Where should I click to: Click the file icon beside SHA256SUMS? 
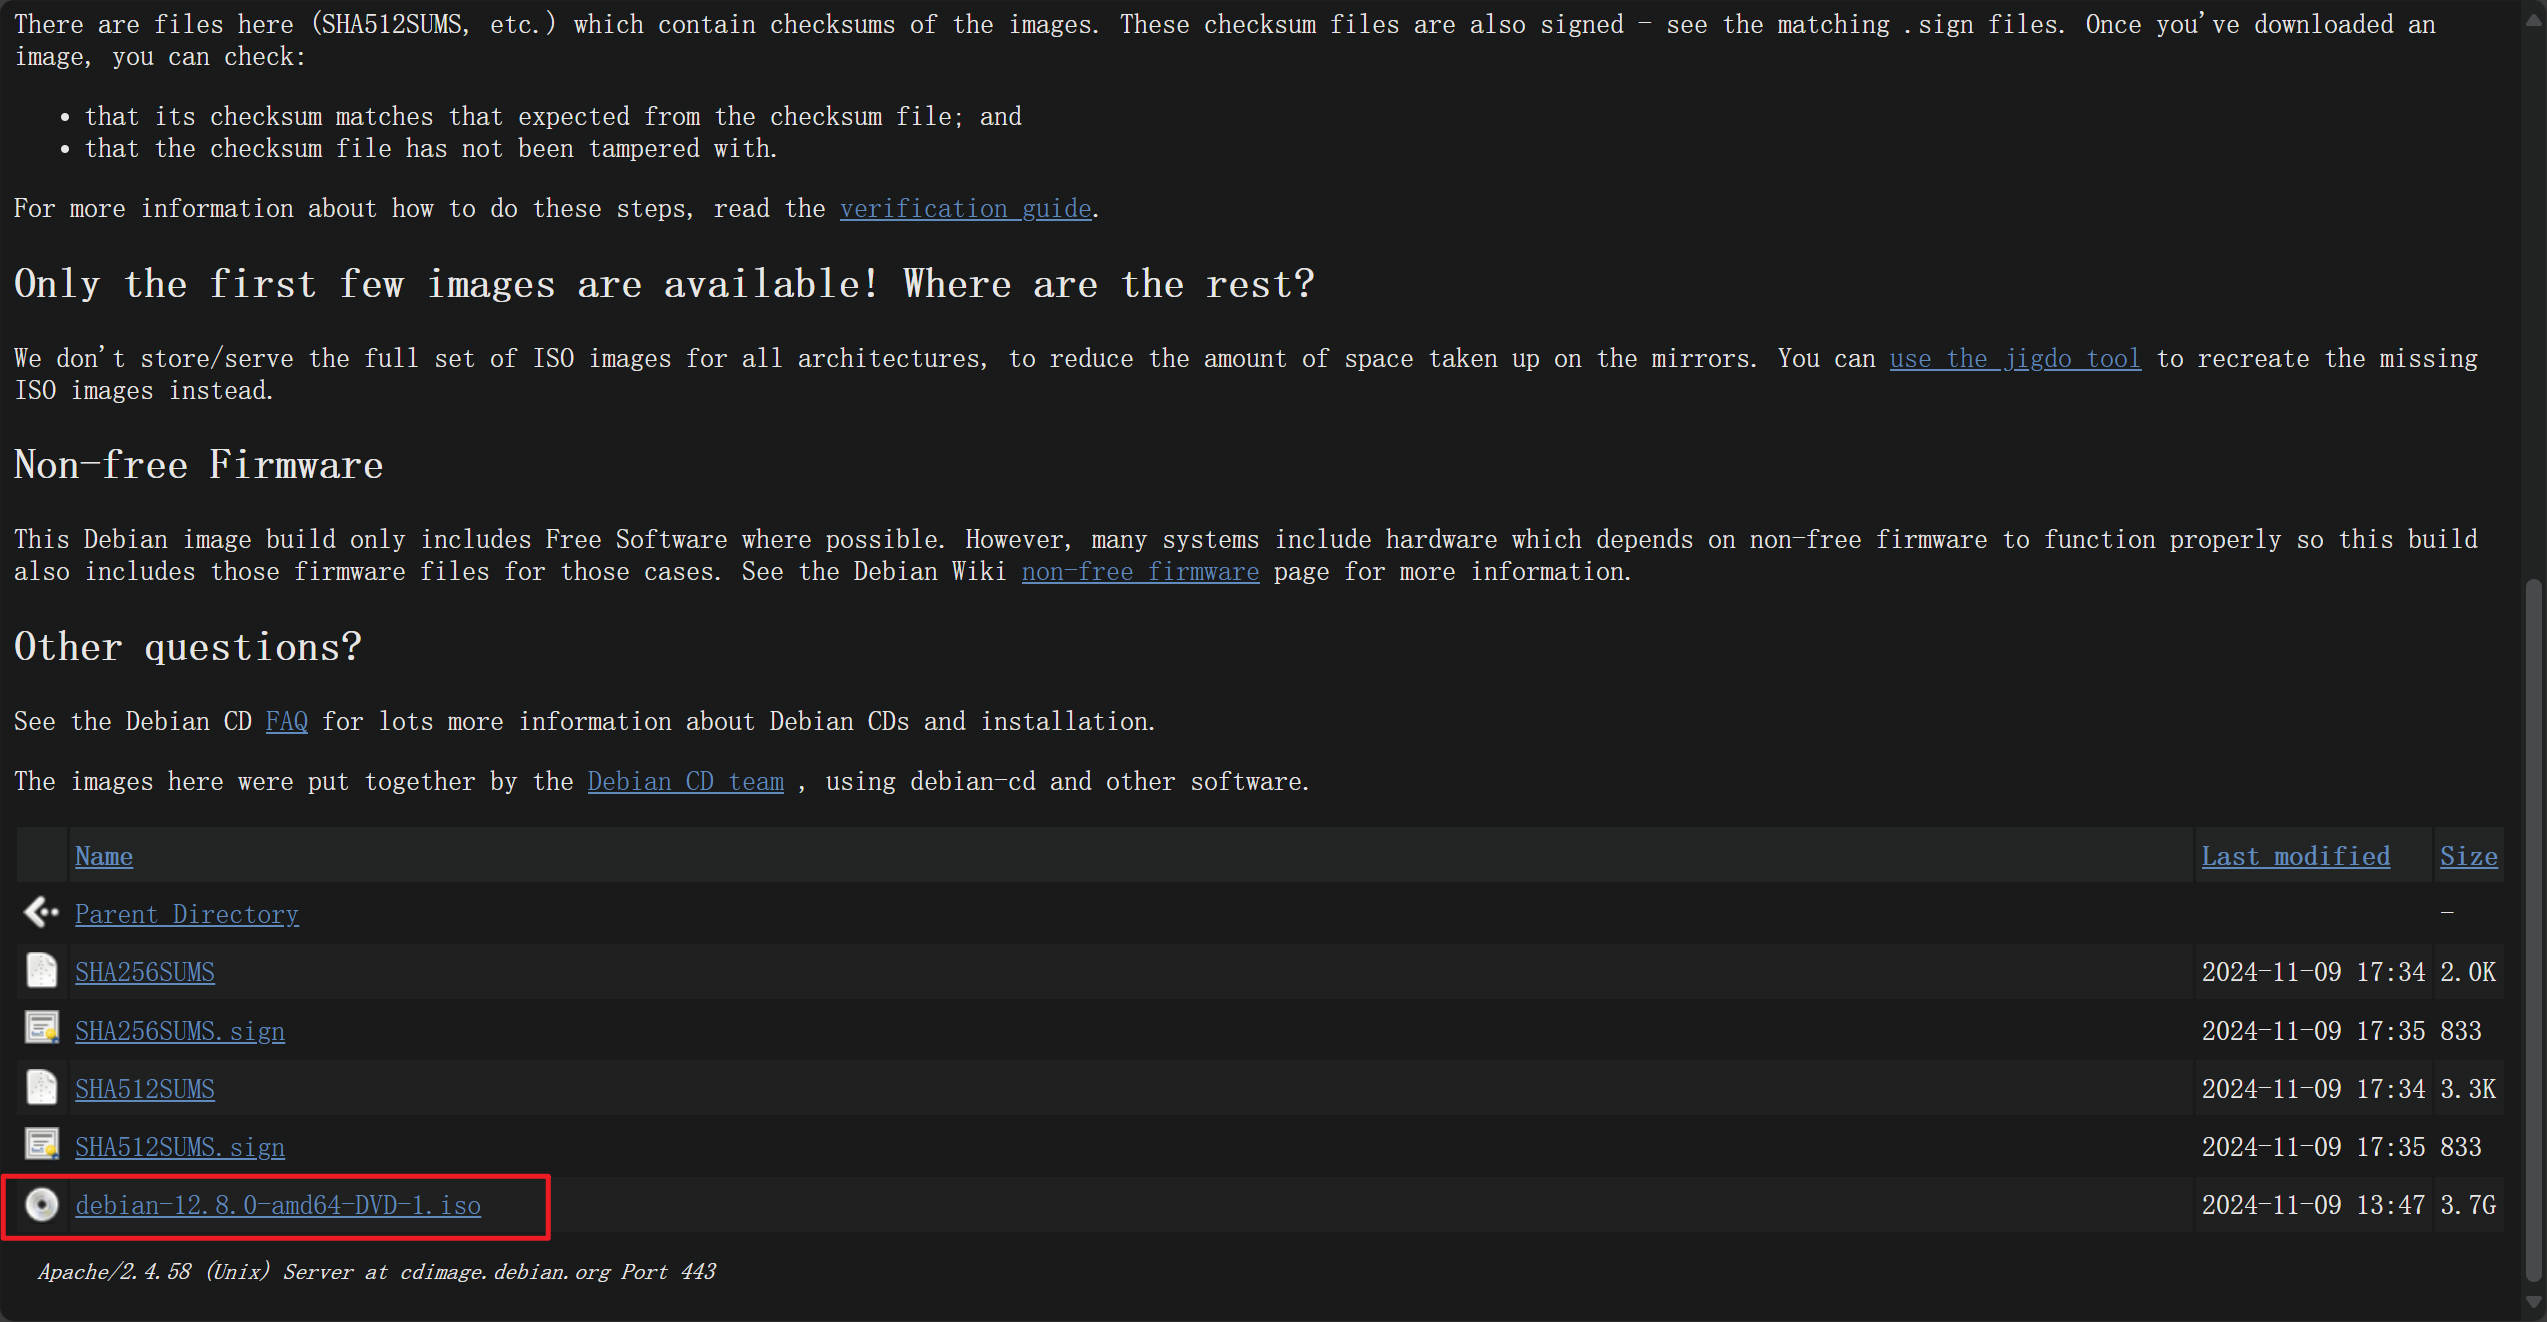41,970
